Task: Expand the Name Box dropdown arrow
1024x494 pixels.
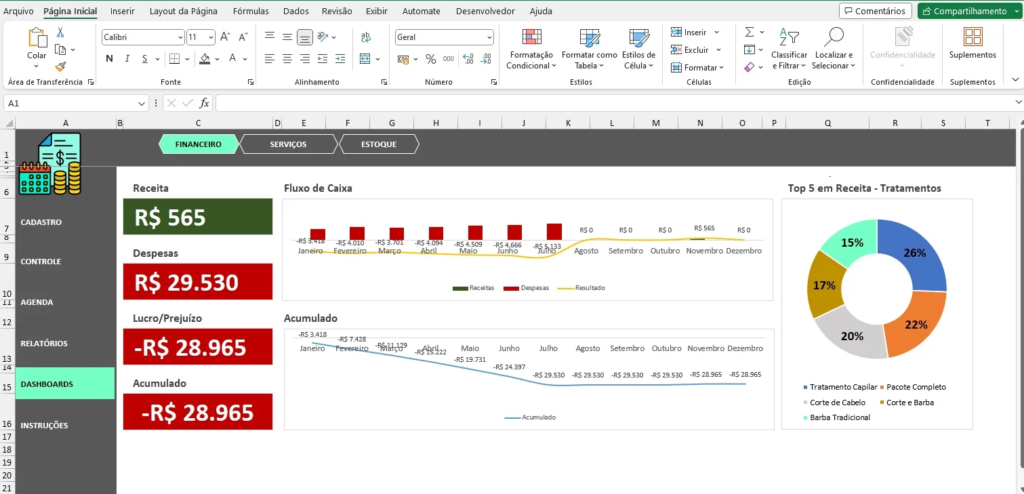Action: (x=141, y=103)
